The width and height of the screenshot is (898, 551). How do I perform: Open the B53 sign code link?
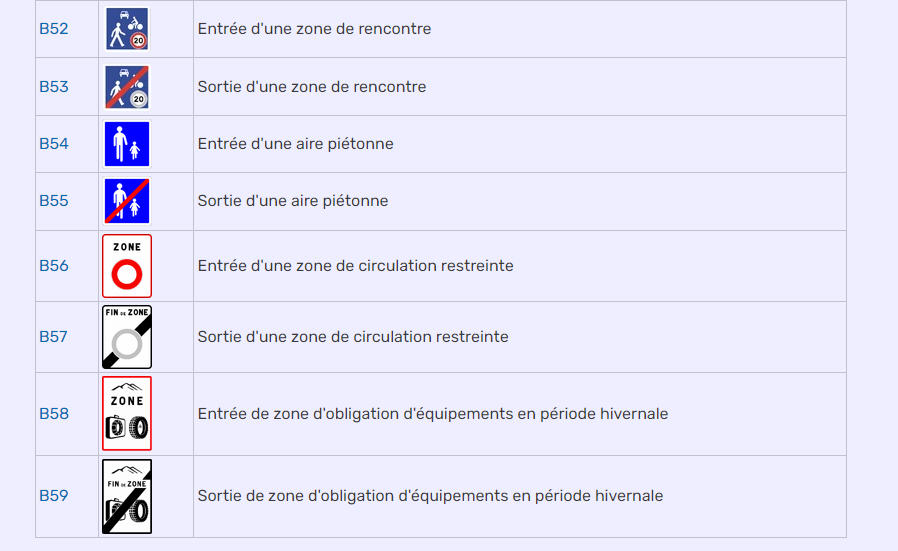click(54, 86)
